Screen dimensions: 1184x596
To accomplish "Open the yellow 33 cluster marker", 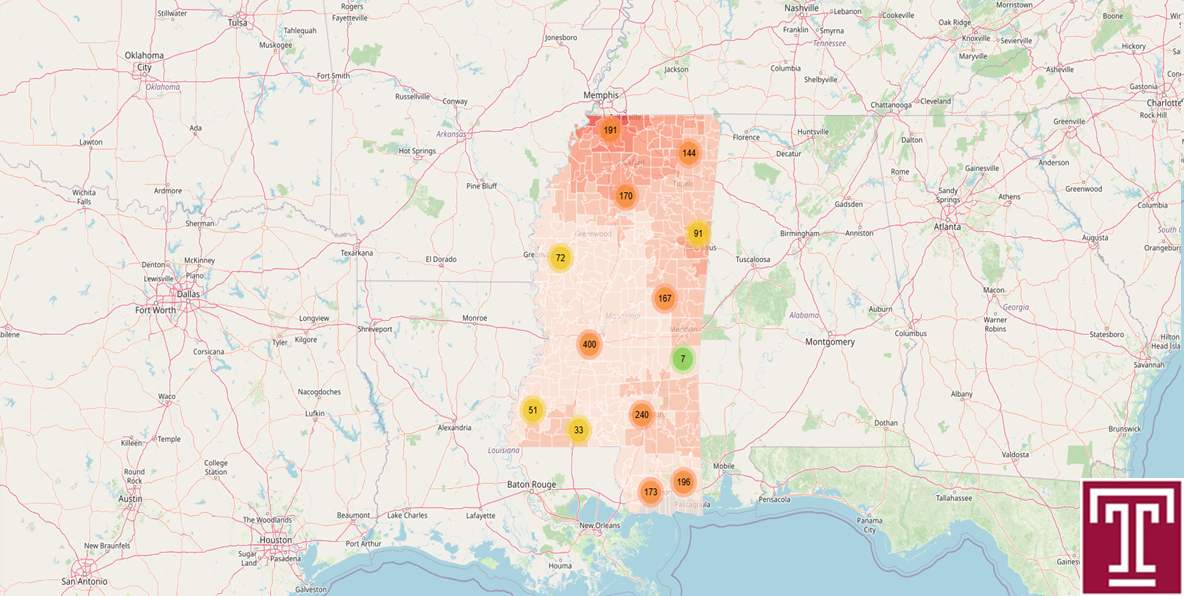I will point(578,430).
